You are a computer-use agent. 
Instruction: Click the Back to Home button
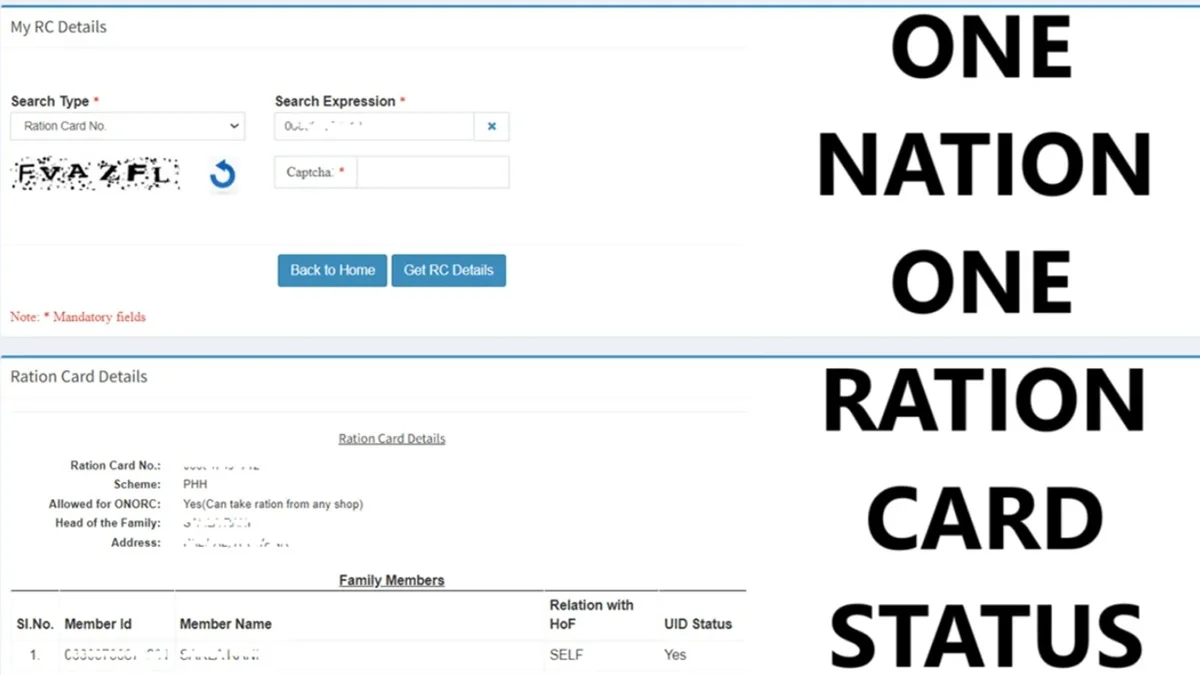[331, 270]
